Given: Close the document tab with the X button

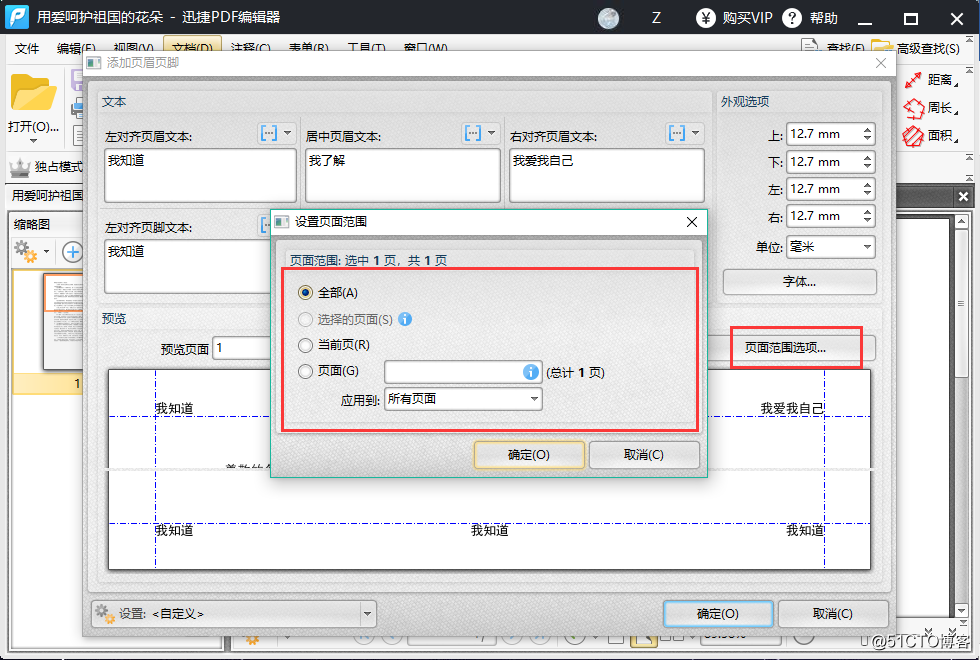Looking at the screenshot, I should click(963, 196).
